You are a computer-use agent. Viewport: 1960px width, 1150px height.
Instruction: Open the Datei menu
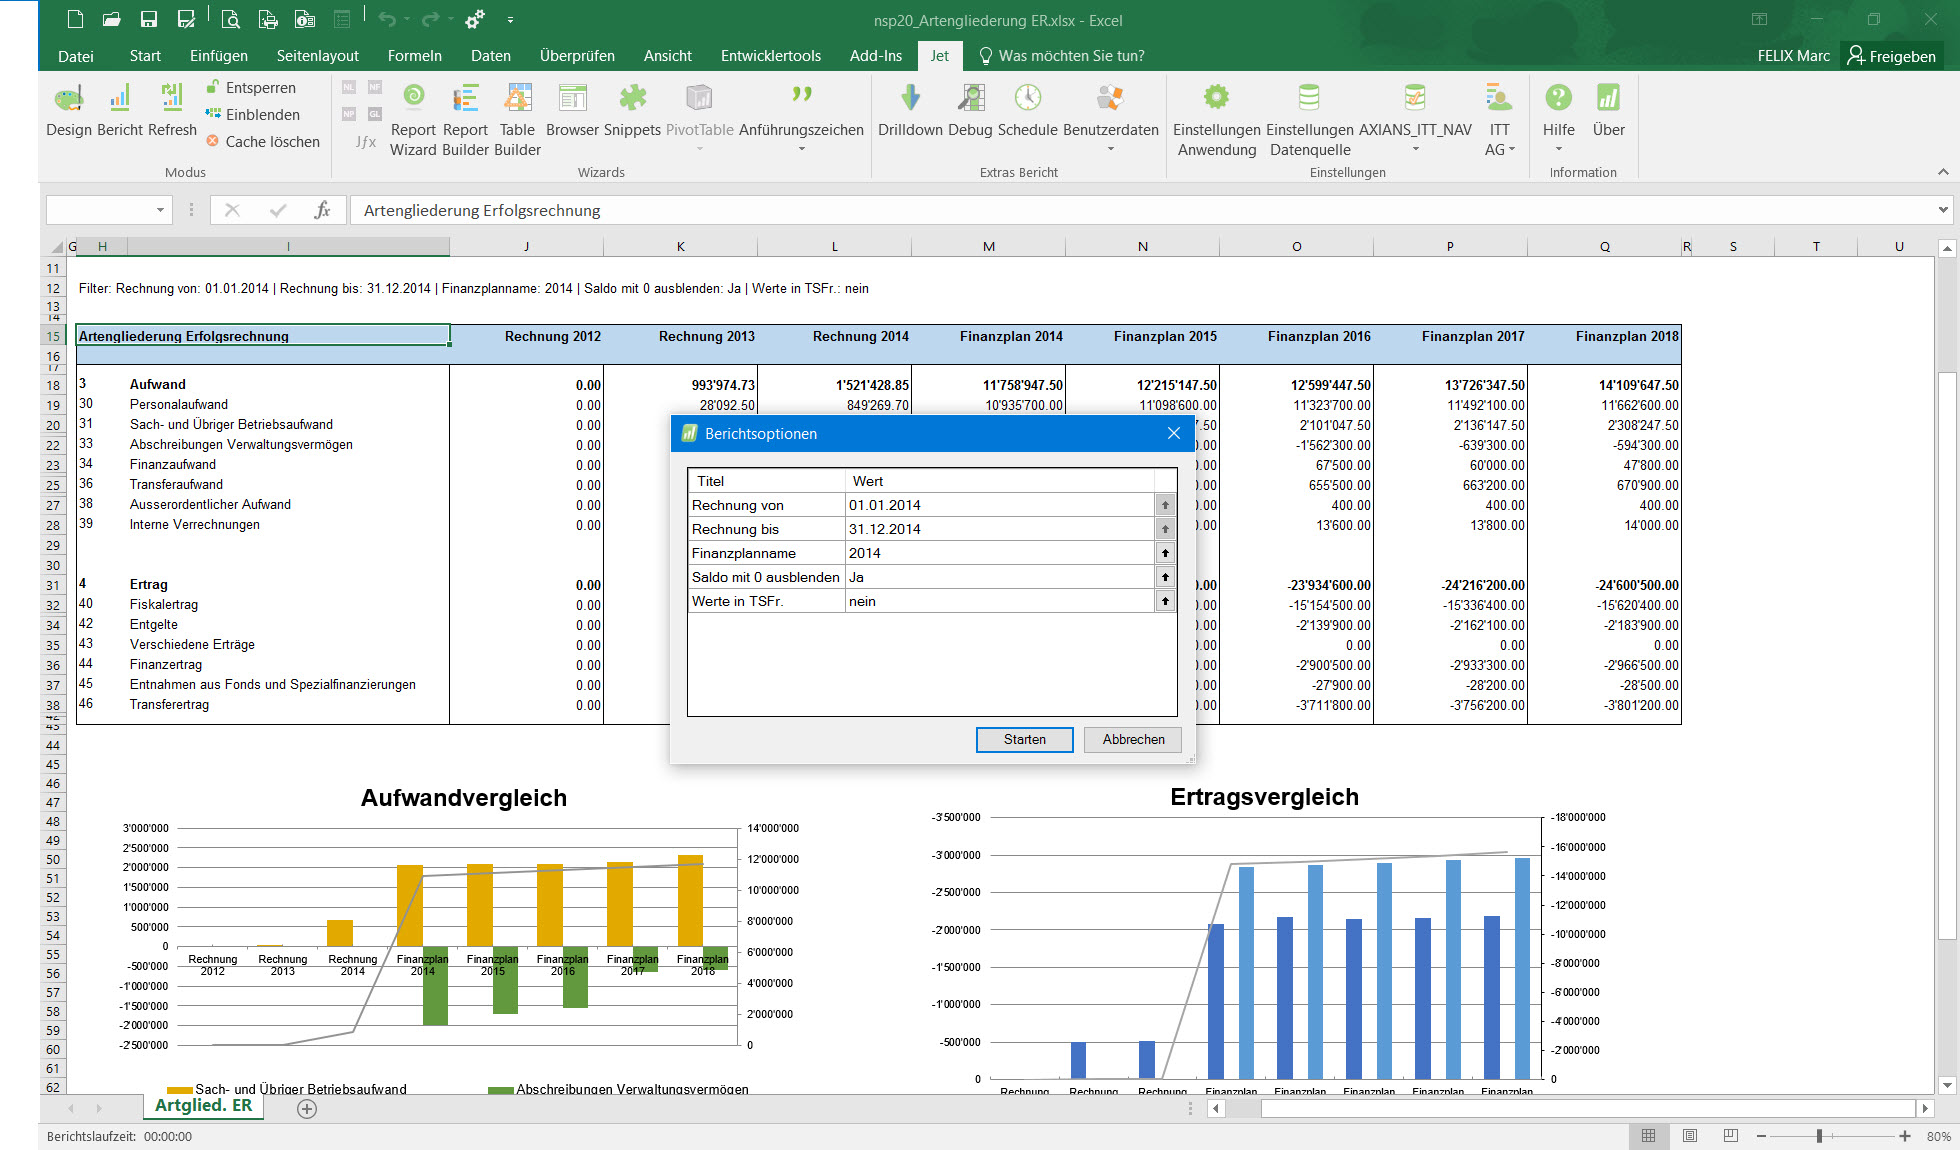tap(76, 56)
